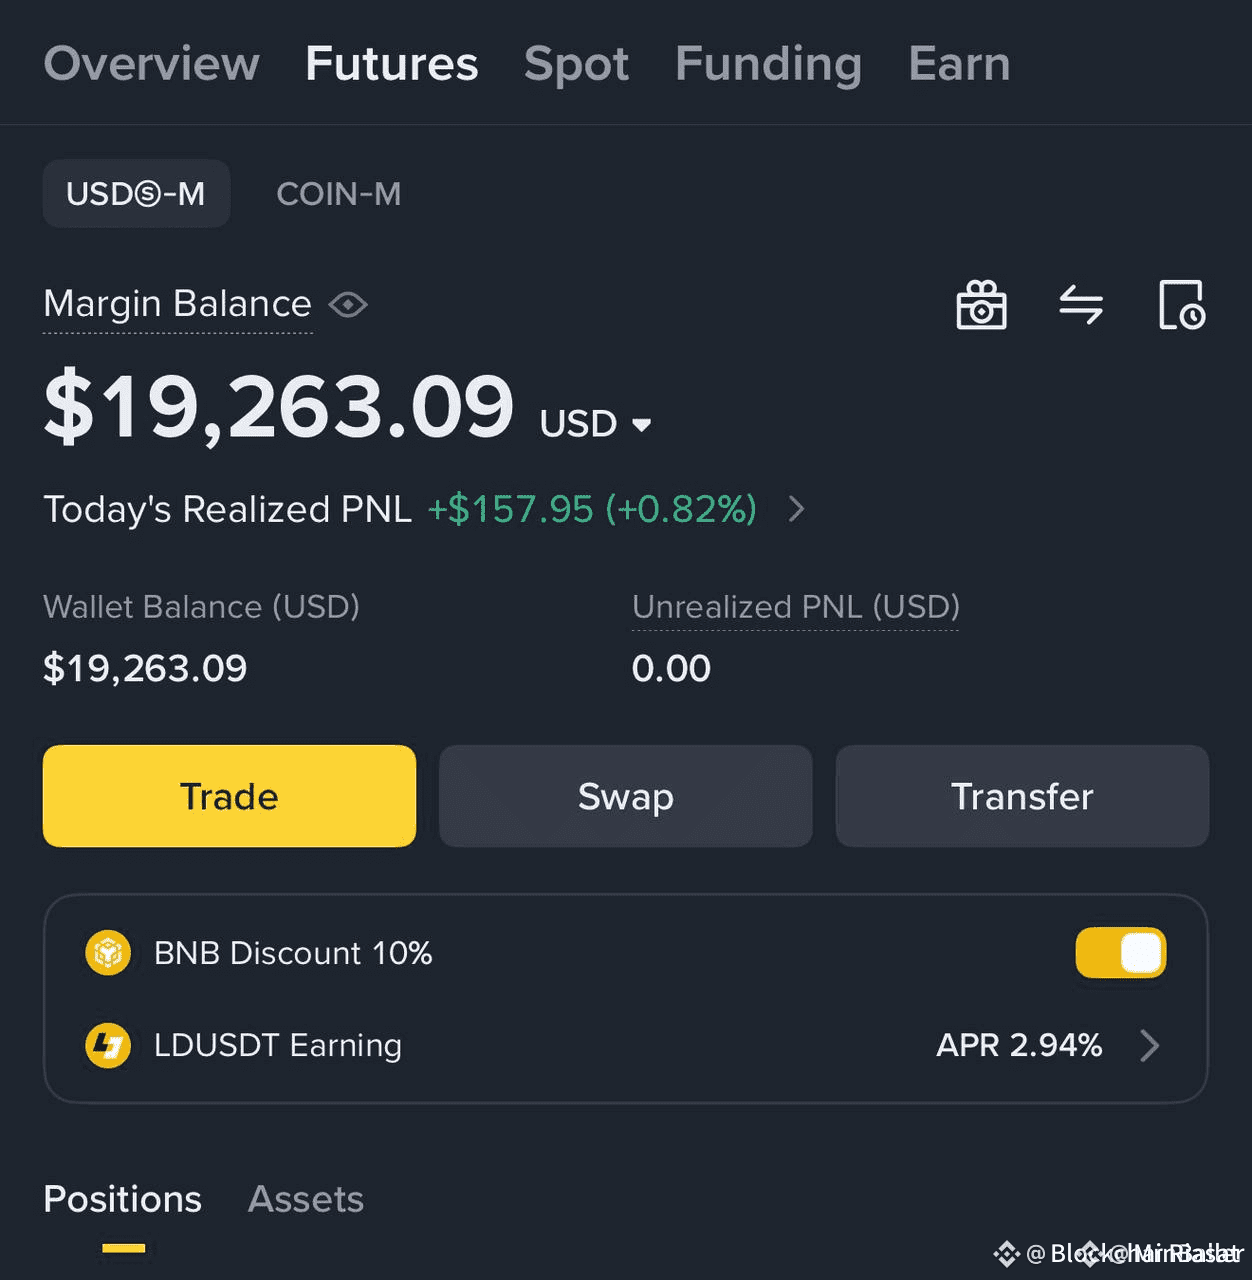Hide margin balance with eye icon
The height and width of the screenshot is (1280, 1252).
348,304
